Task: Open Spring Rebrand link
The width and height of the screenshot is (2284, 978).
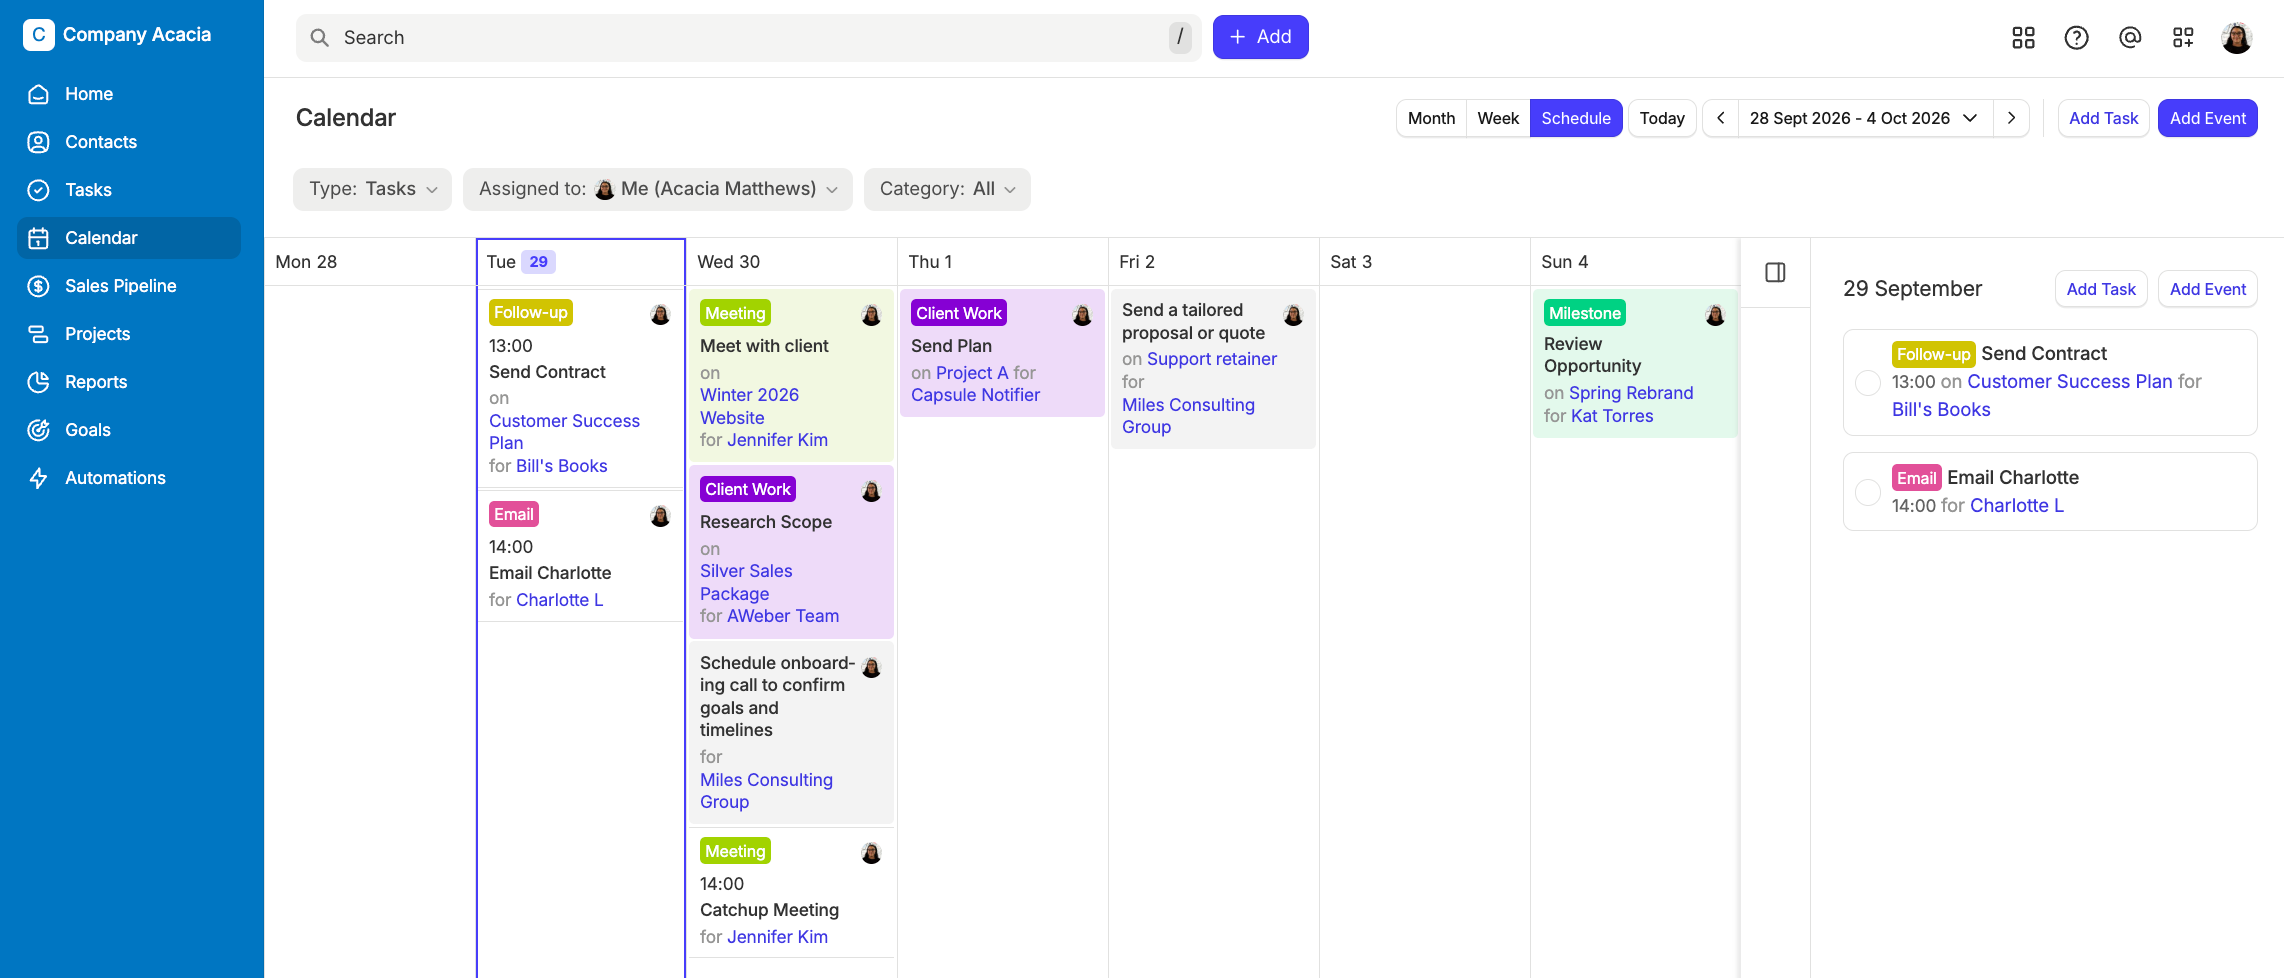Action: point(1631,393)
